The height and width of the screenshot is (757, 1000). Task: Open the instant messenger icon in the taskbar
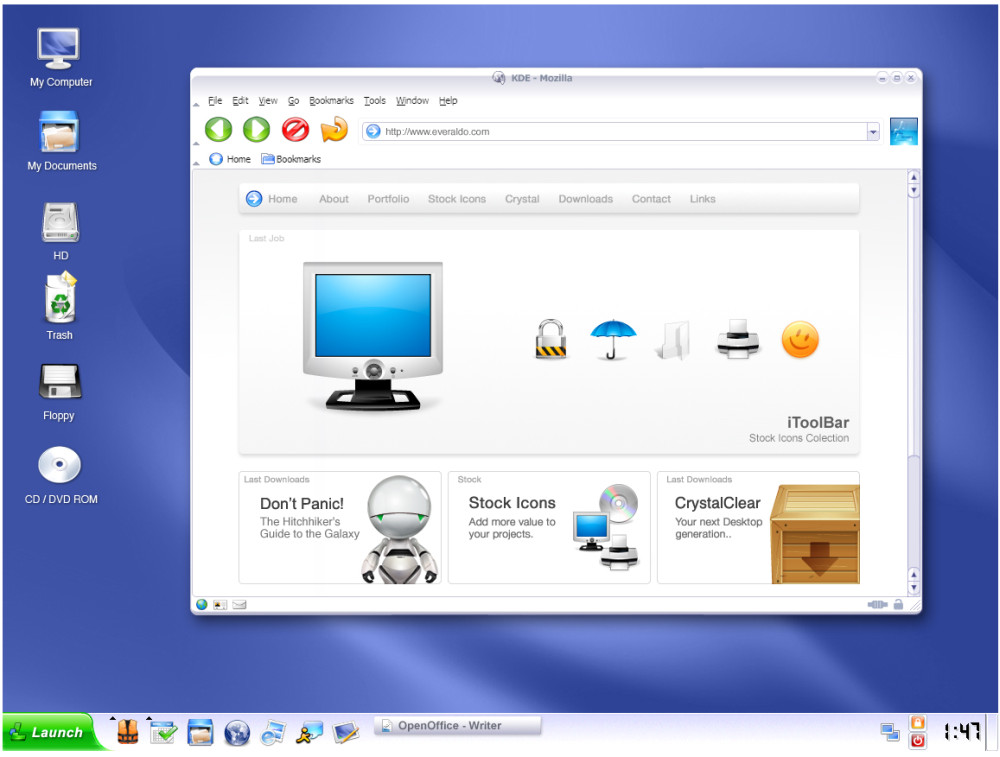click(310, 733)
